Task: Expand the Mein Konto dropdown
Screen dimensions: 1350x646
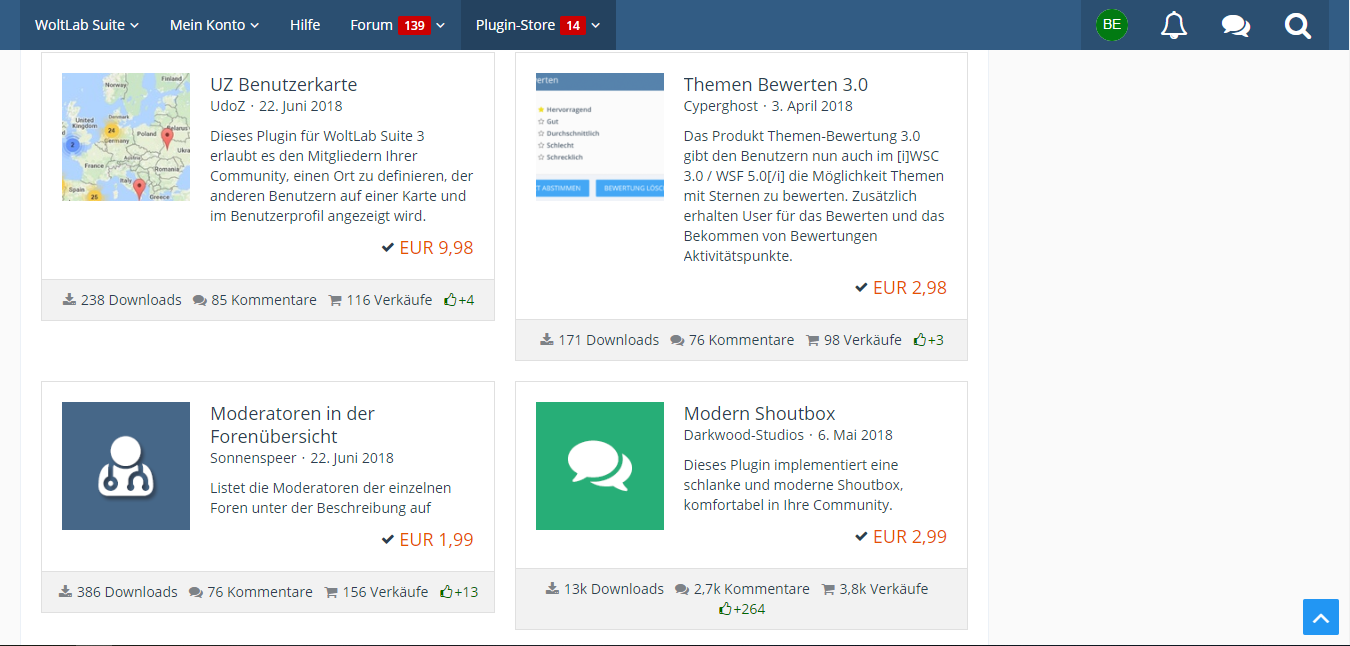Action: pos(214,25)
